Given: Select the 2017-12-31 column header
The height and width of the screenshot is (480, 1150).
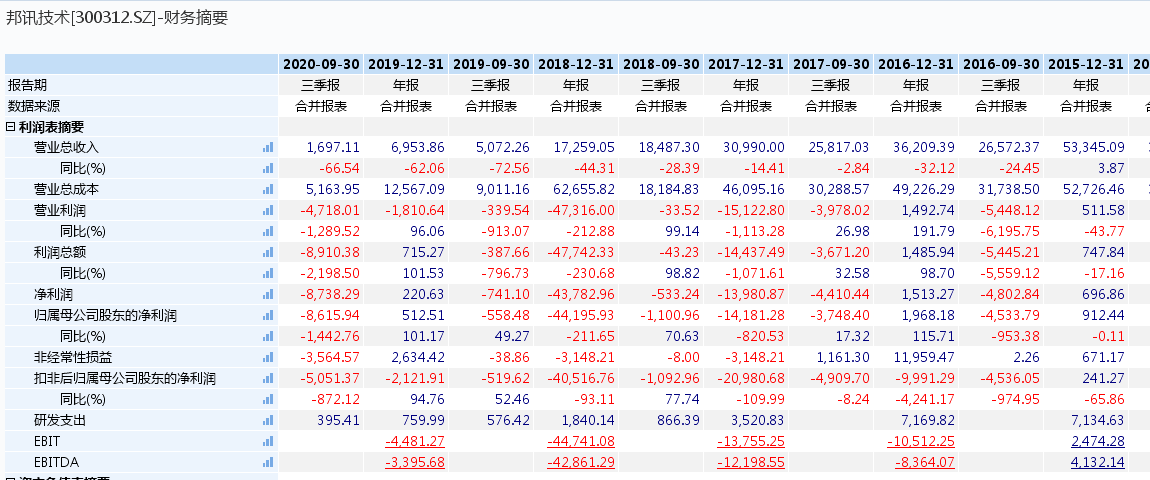Looking at the screenshot, I should tap(746, 64).
